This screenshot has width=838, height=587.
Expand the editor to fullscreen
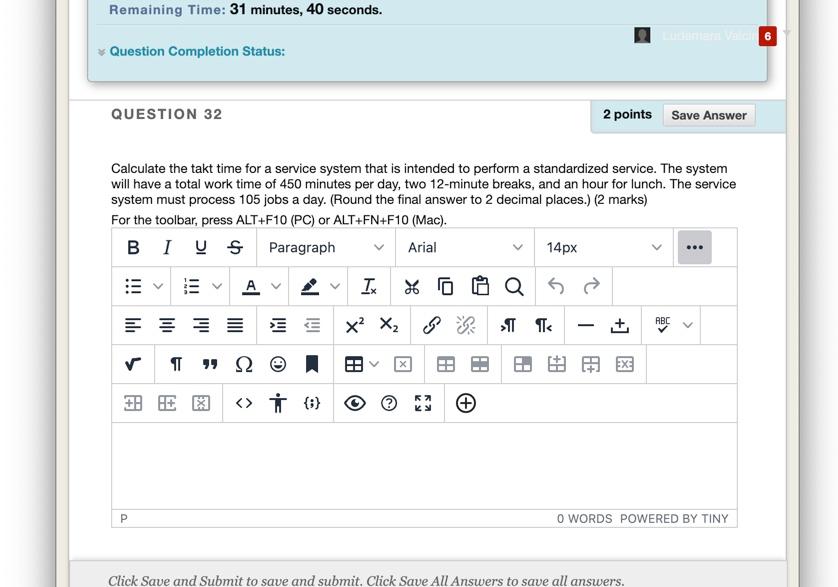[422, 403]
